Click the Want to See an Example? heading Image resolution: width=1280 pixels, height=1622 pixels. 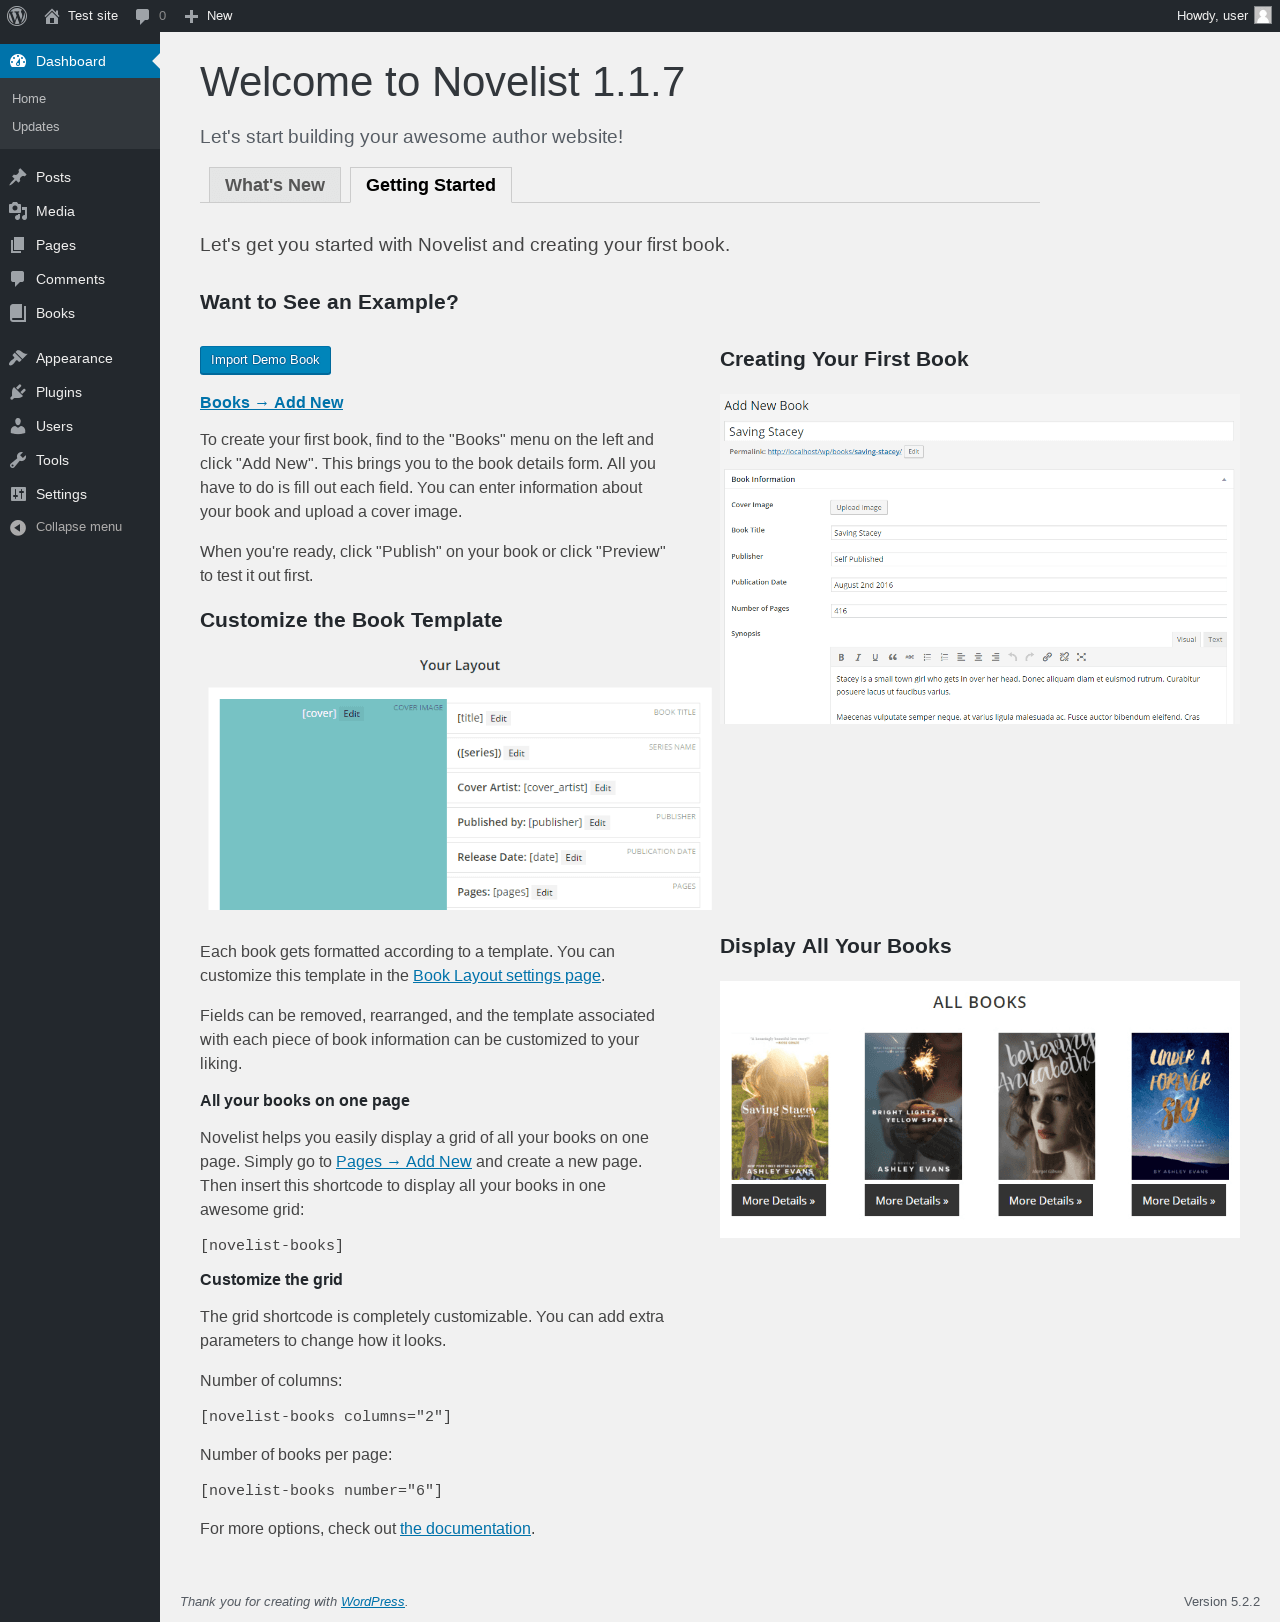pos(329,302)
